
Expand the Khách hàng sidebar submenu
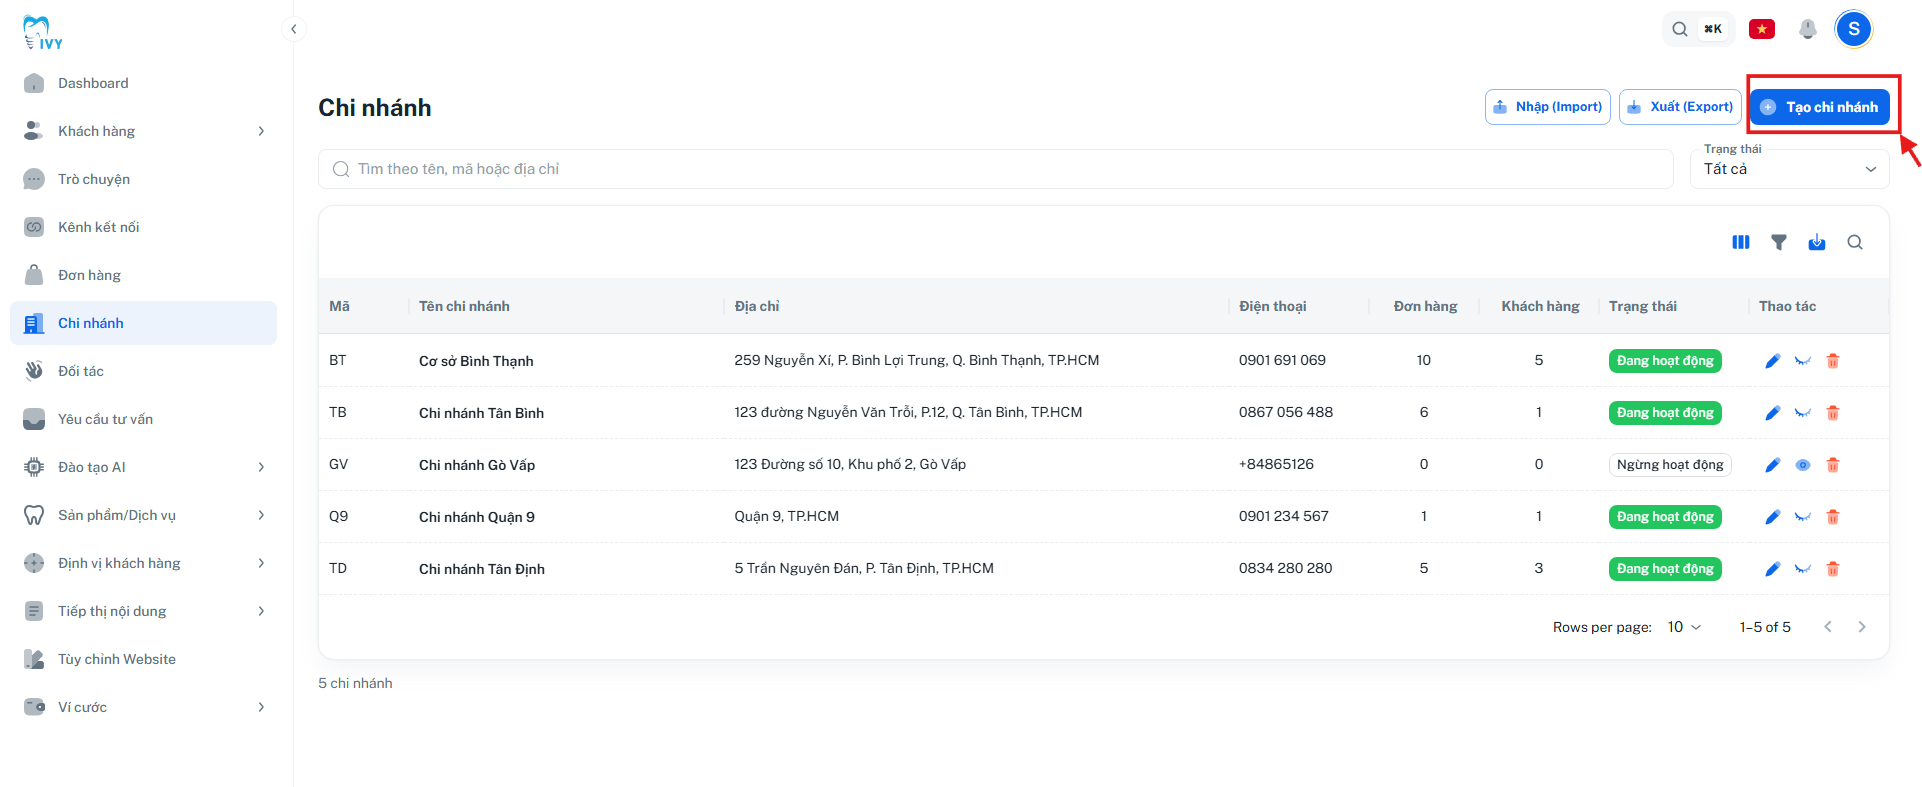coord(261,131)
